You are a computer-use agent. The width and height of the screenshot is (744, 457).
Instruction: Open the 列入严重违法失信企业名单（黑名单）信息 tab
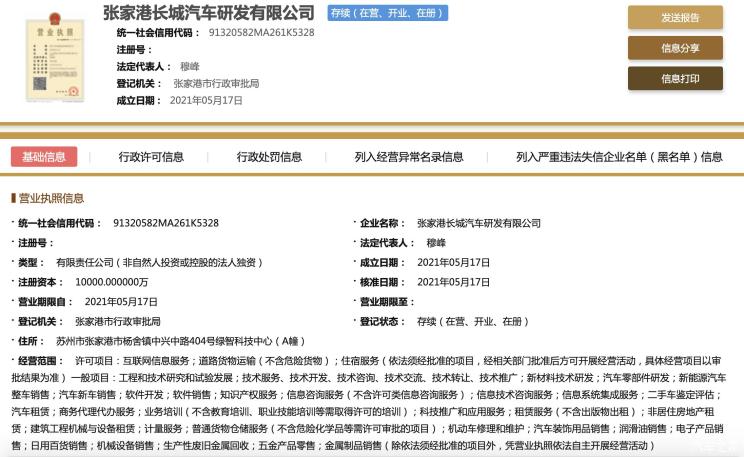coord(619,156)
